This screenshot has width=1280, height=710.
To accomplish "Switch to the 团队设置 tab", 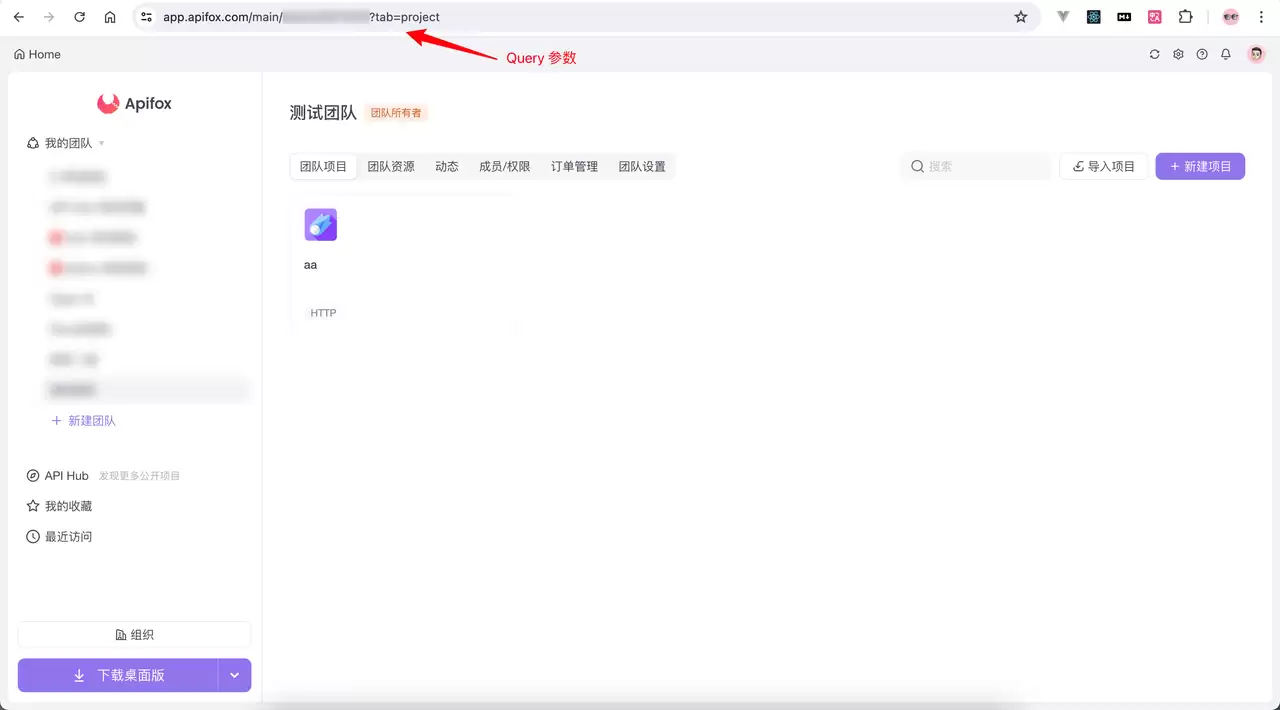I will (x=642, y=167).
